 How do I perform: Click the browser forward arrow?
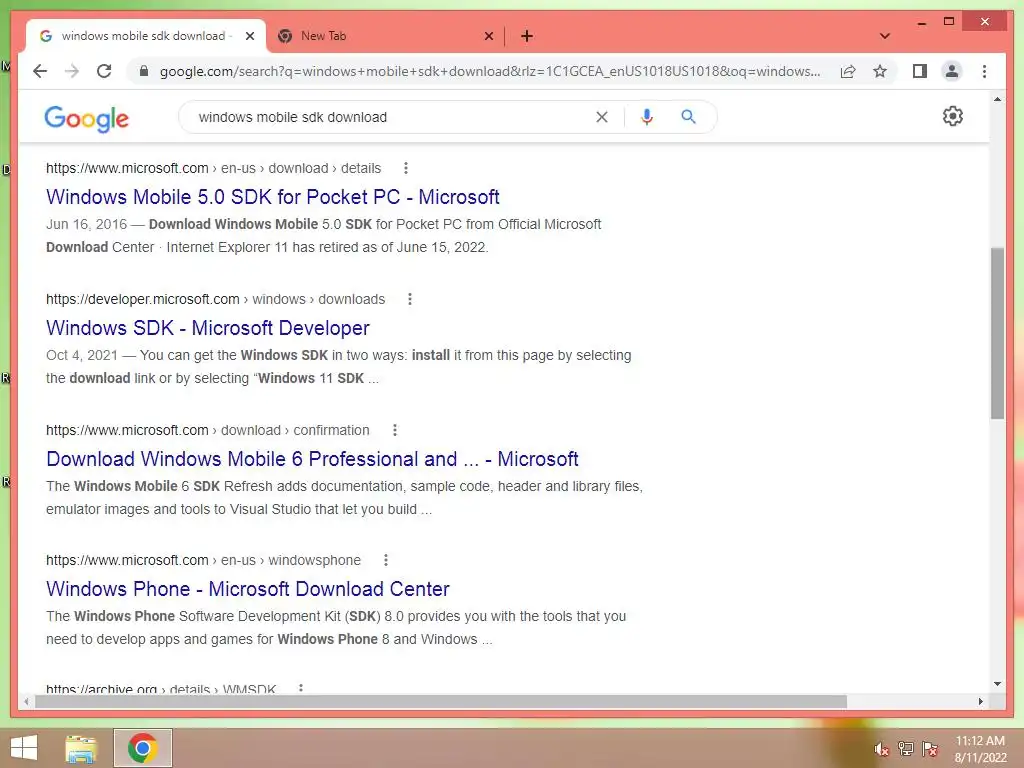tap(72, 71)
